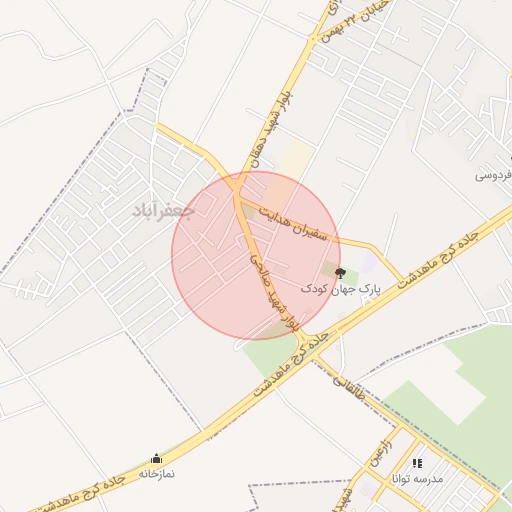Select the نمازخانه place name label
Image resolution: width=512 pixels, height=512 pixels.
[156, 473]
